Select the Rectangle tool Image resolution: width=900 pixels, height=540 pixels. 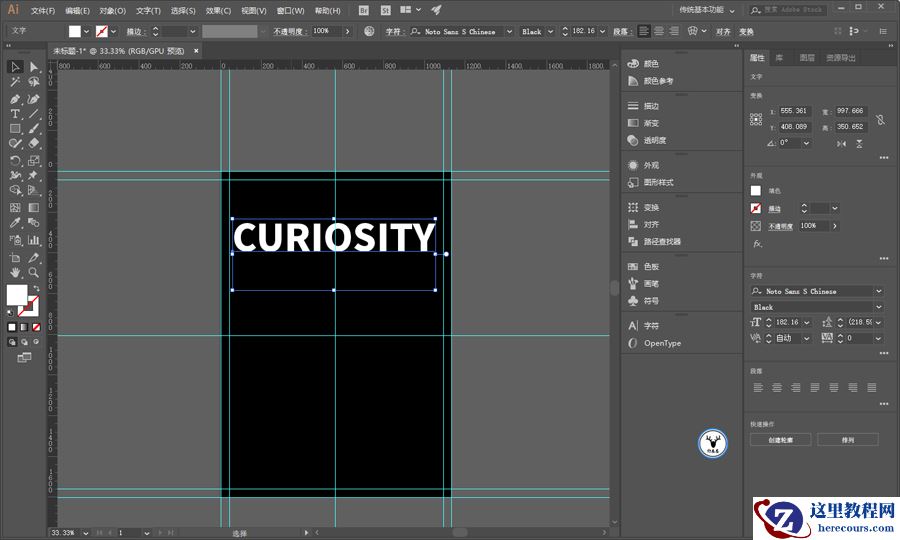(15, 129)
